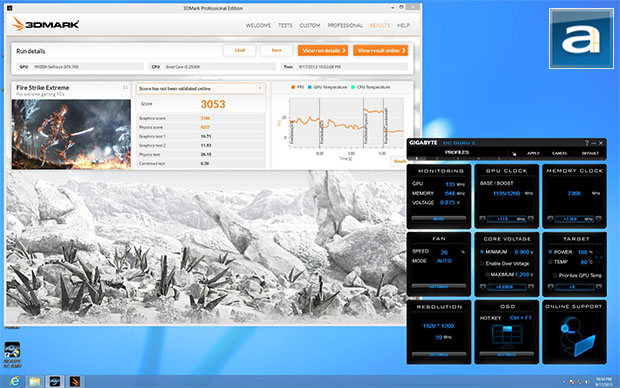Select the MINIMUM core voltage radio button

coord(482,252)
